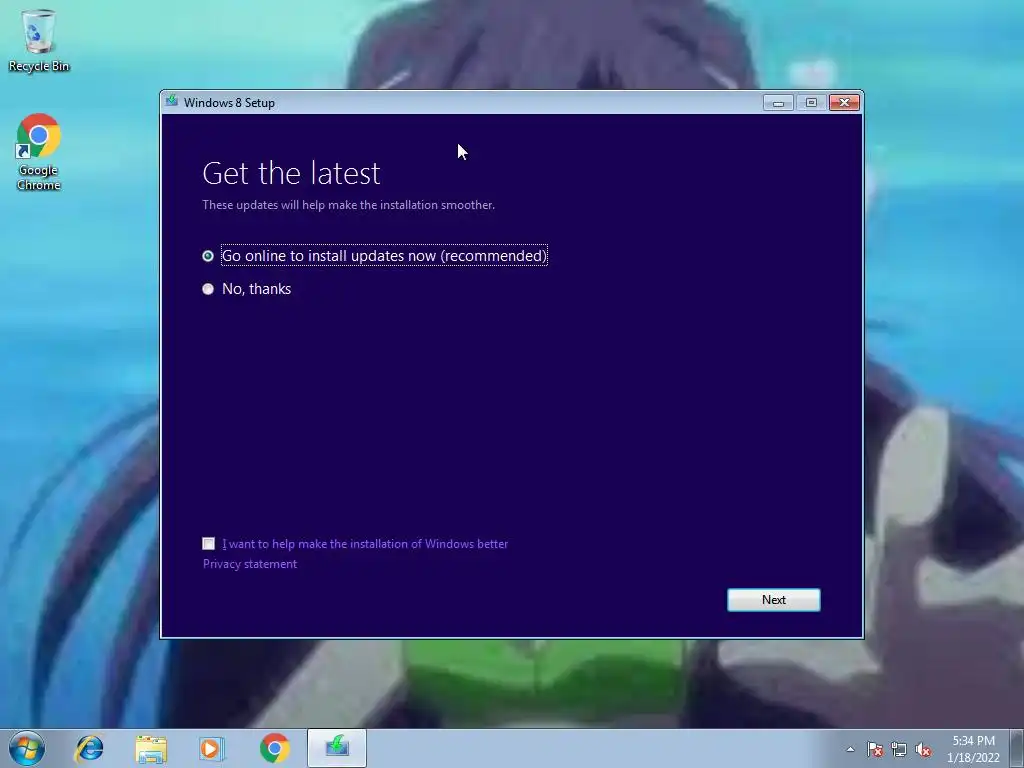Open the Windows Start menu orb

point(27,748)
